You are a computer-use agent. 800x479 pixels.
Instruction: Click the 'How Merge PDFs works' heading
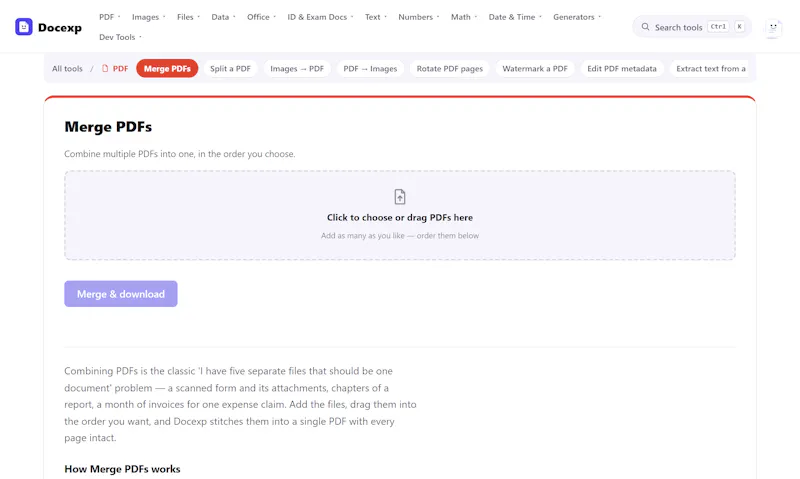122,469
